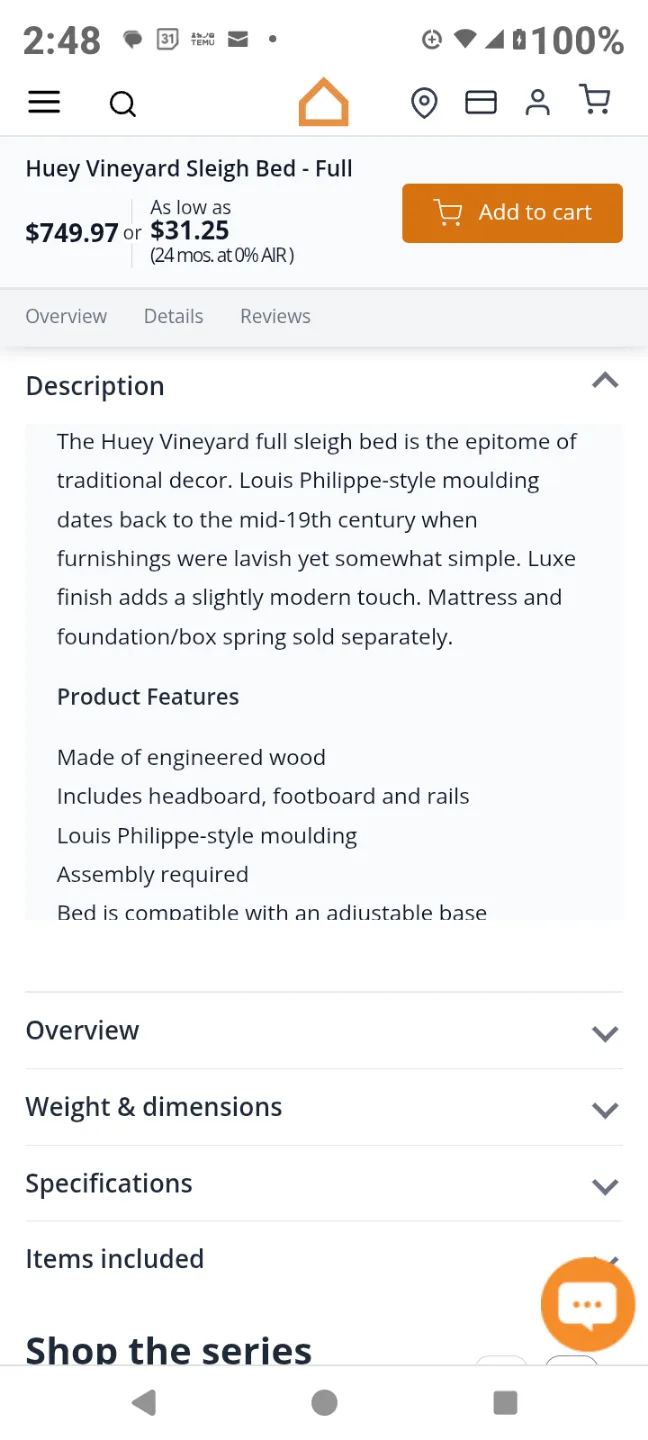
Task: Open the account profile icon
Action: tap(537, 101)
